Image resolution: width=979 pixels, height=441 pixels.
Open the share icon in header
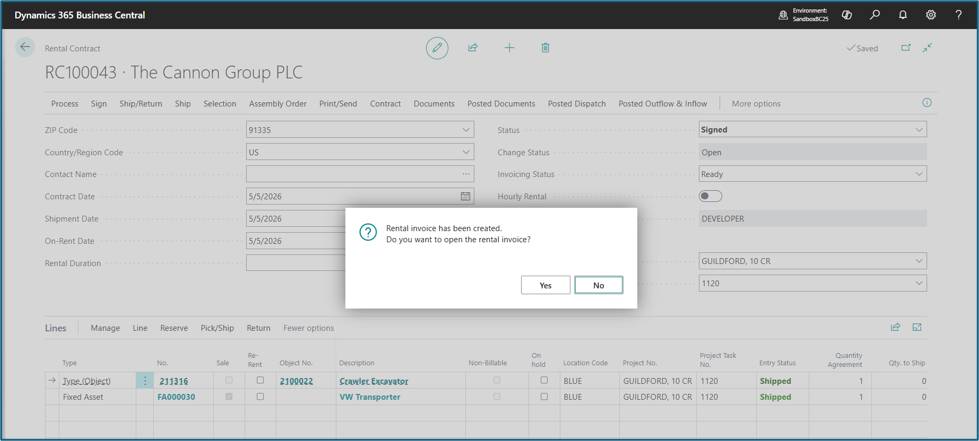click(x=473, y=48)
